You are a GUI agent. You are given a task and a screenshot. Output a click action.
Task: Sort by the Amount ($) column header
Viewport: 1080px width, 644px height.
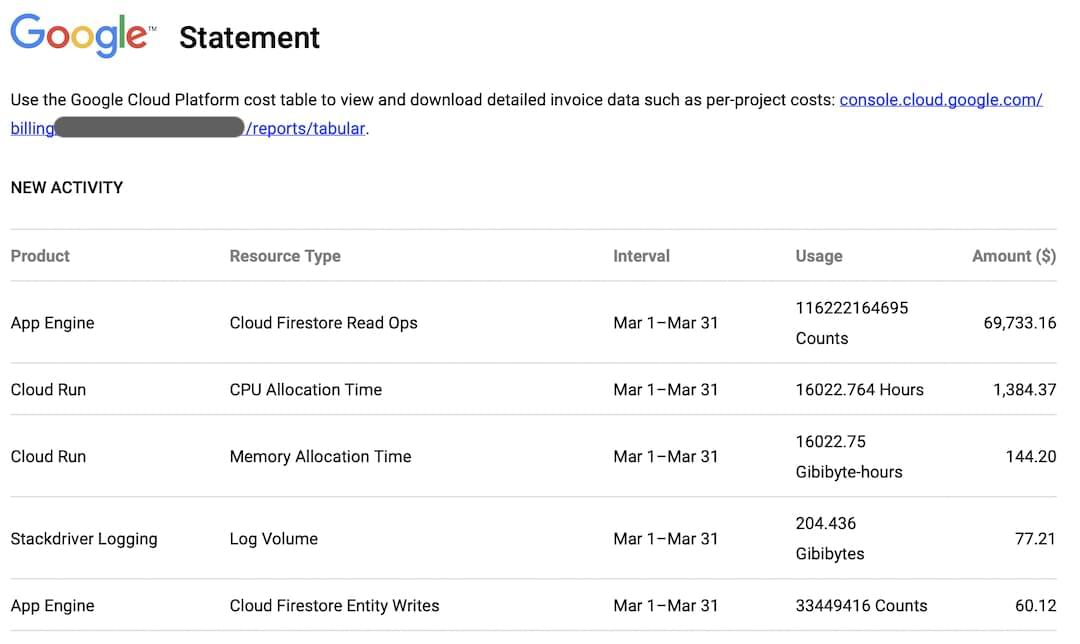(x=1013, y=256)
